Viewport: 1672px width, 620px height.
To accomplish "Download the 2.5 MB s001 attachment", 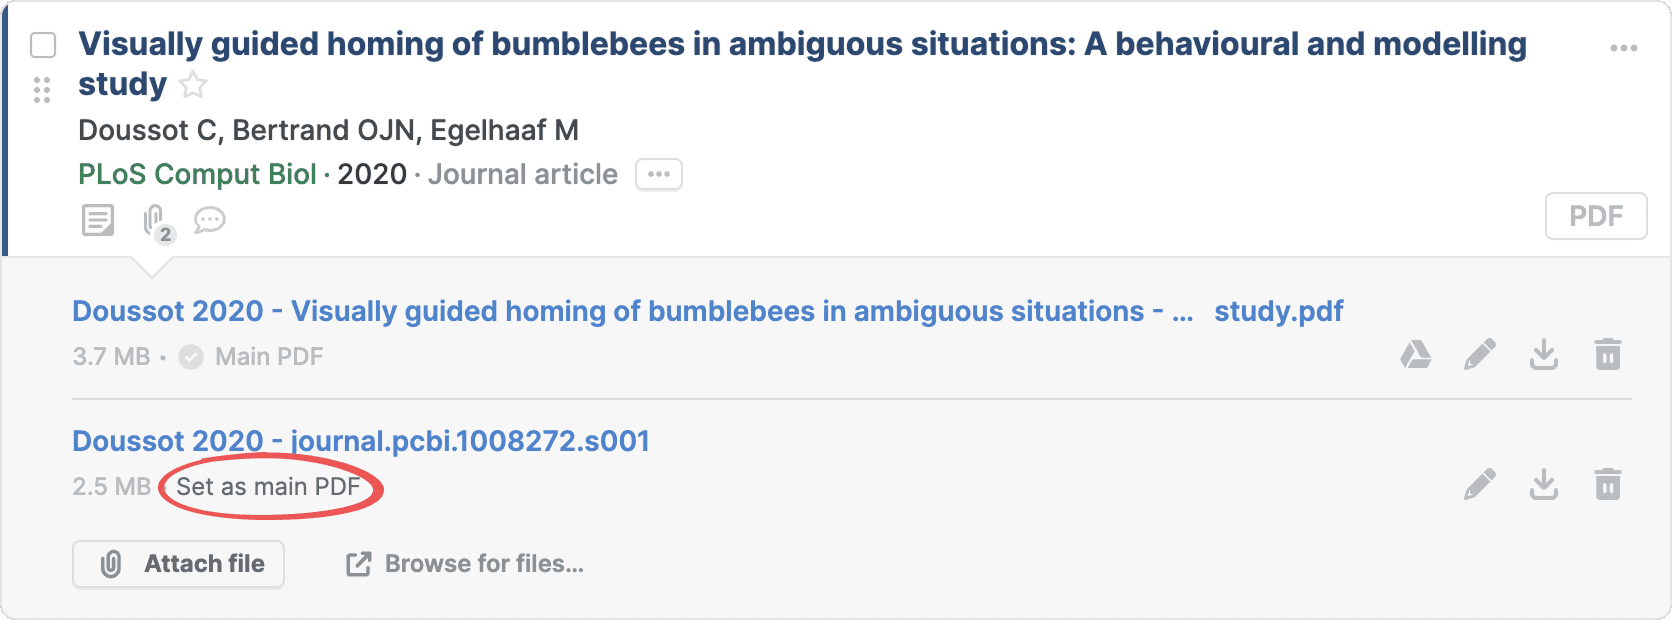I will [1544, 485].
